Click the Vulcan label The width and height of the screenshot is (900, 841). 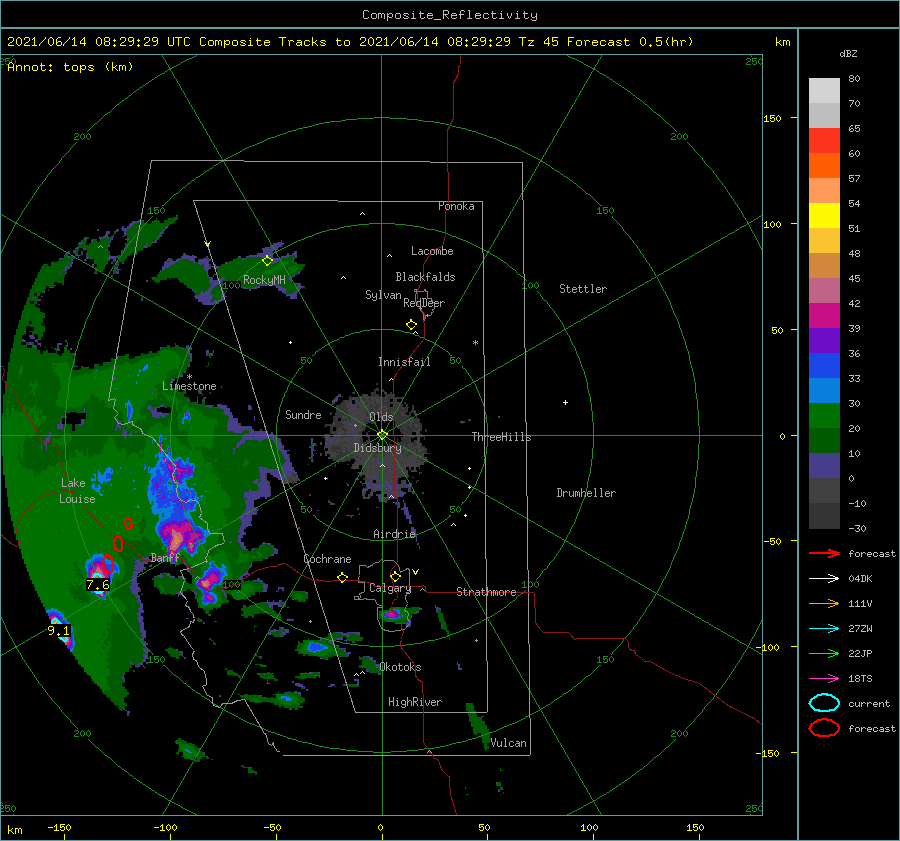tap(509, 743)
